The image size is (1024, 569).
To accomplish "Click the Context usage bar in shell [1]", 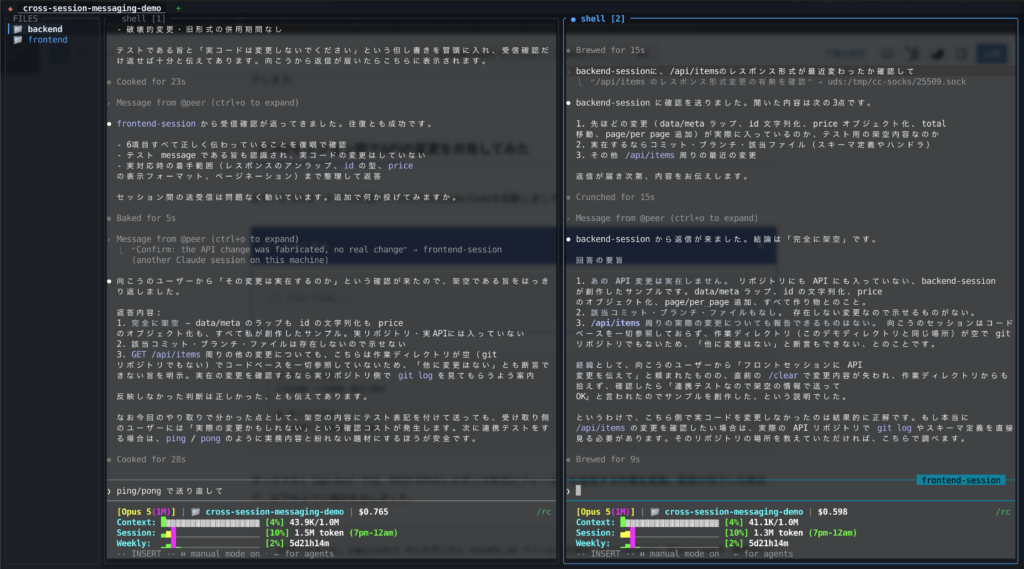I will [210, 523].
